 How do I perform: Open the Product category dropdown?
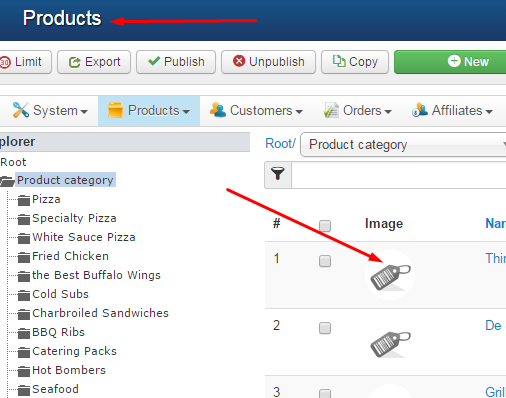[403, 145]
